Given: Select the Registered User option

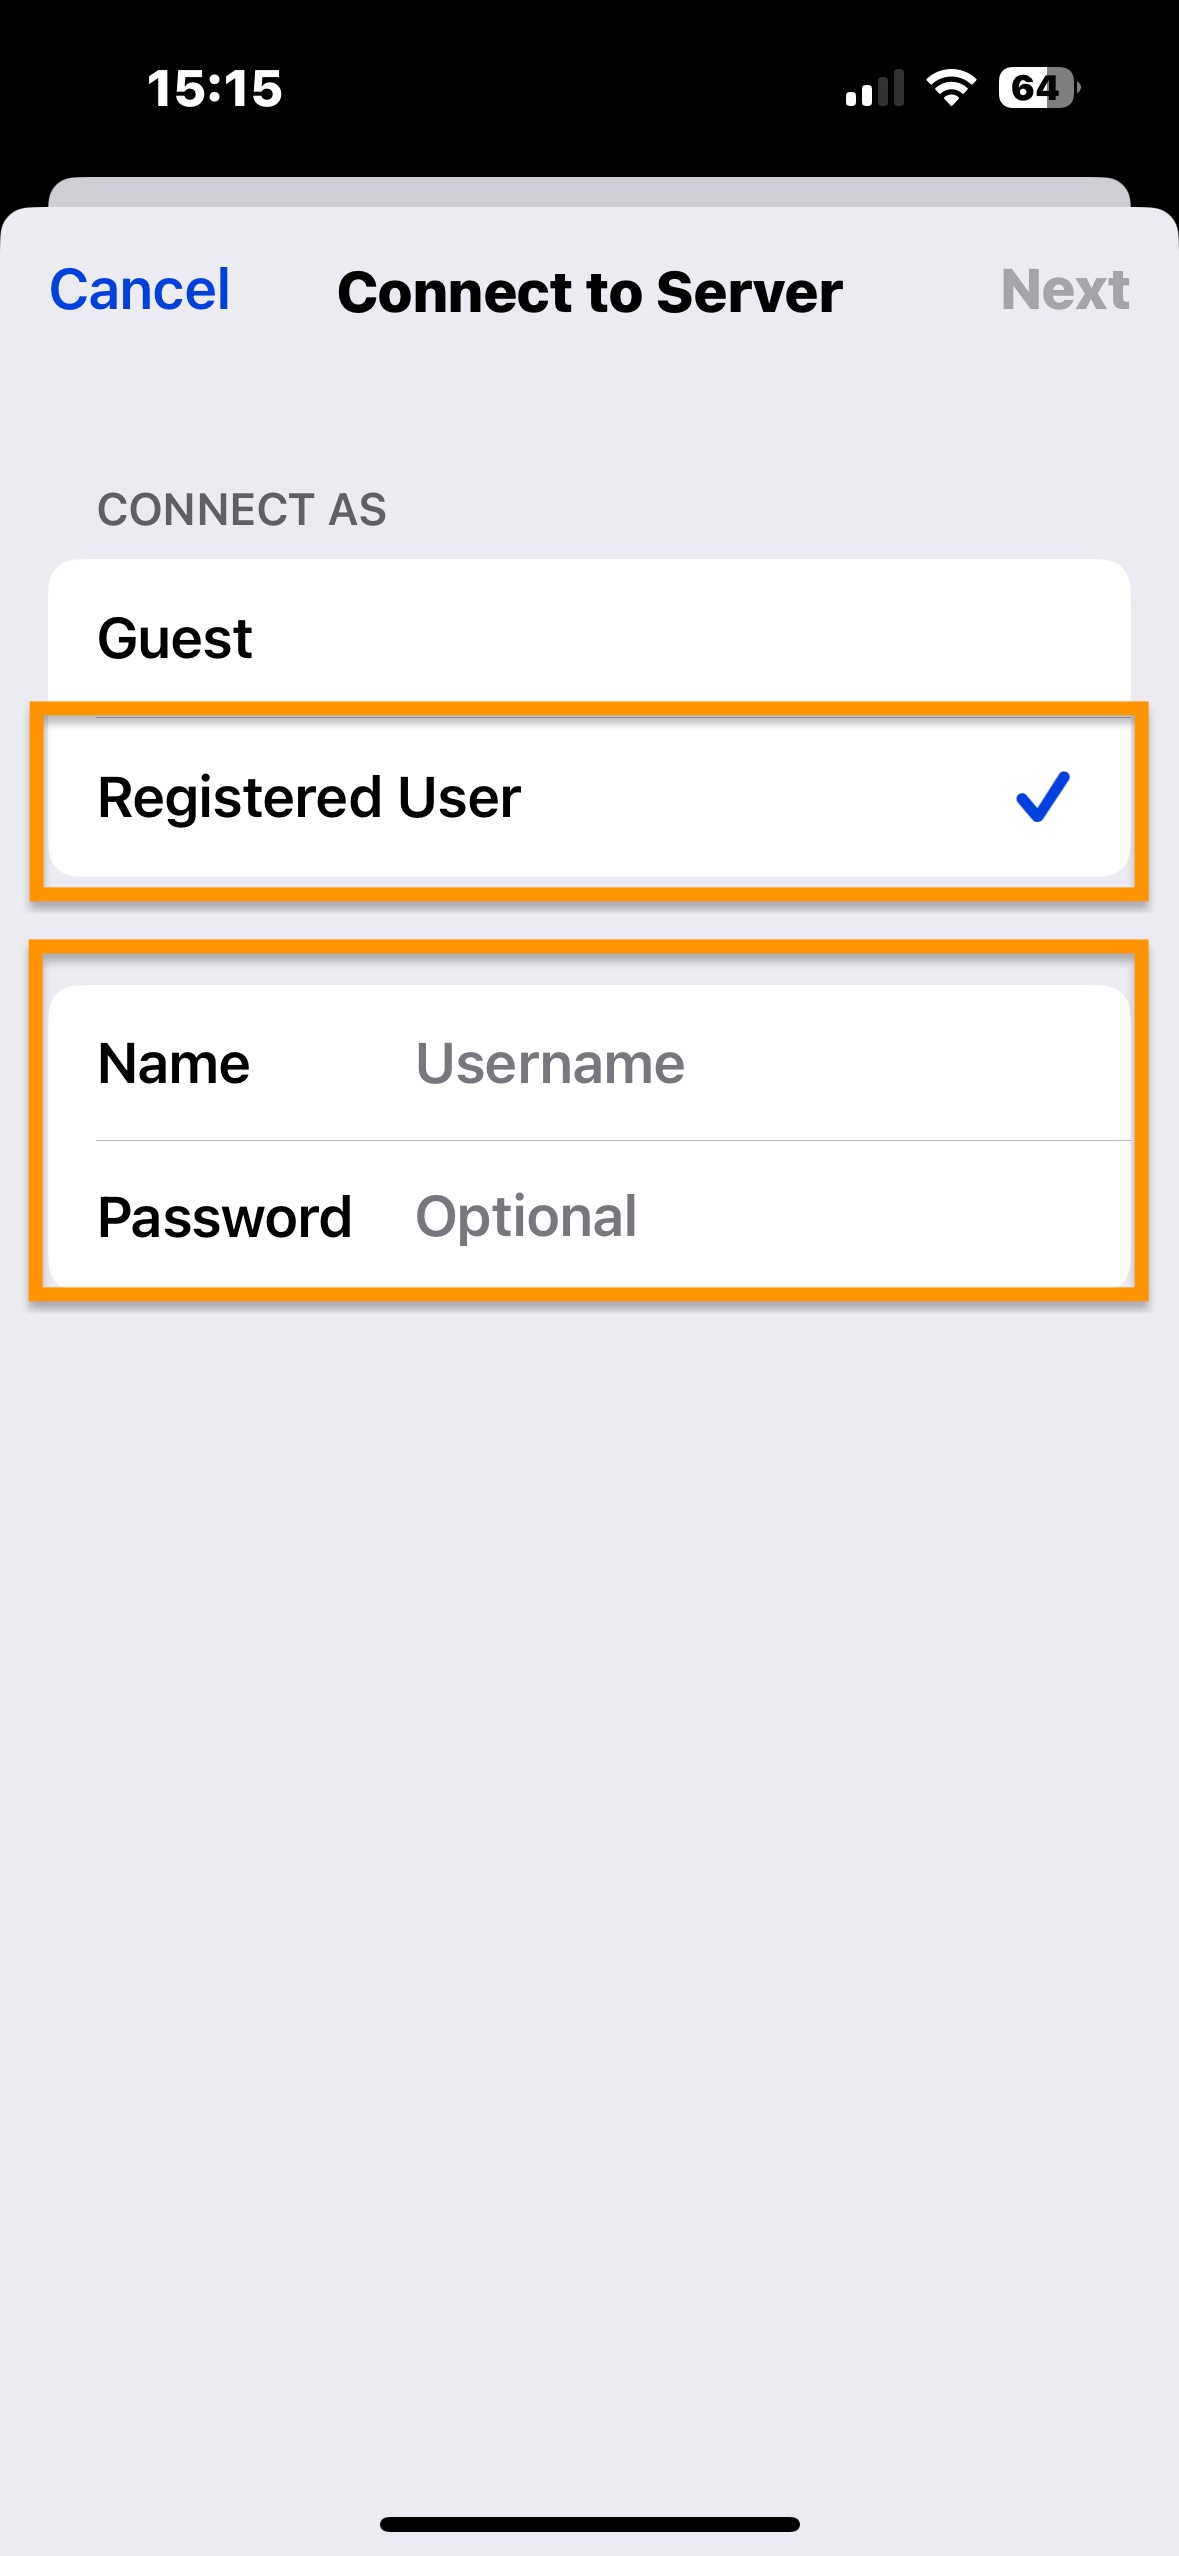Looking at the screenshot, I should pyautogui.click(x=589, y=798).
